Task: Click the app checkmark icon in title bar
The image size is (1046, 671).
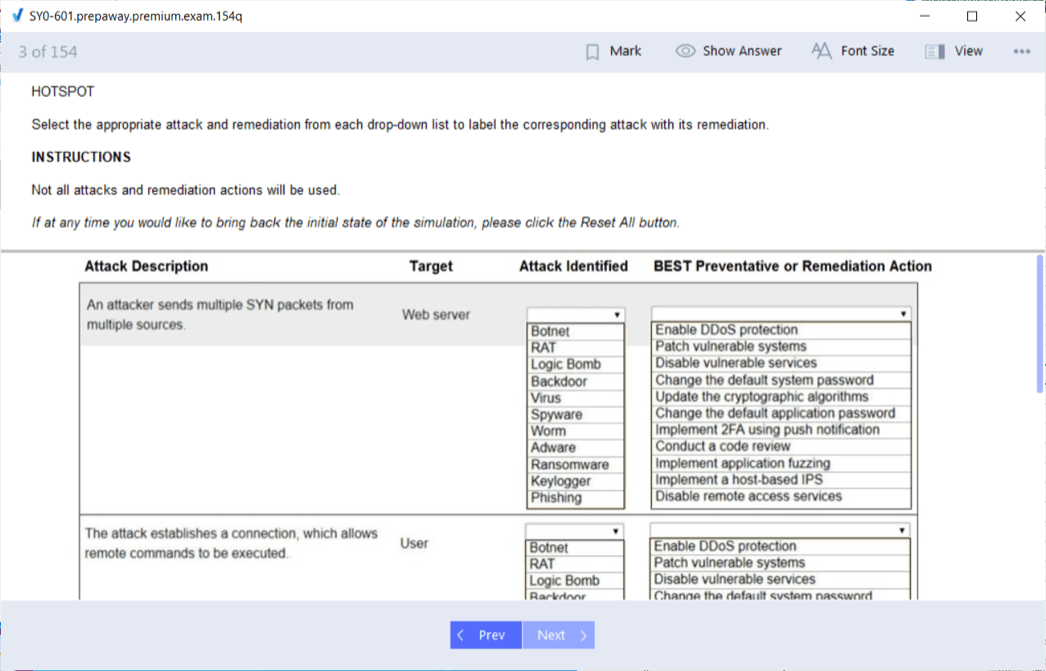Action: click(17, 16)
